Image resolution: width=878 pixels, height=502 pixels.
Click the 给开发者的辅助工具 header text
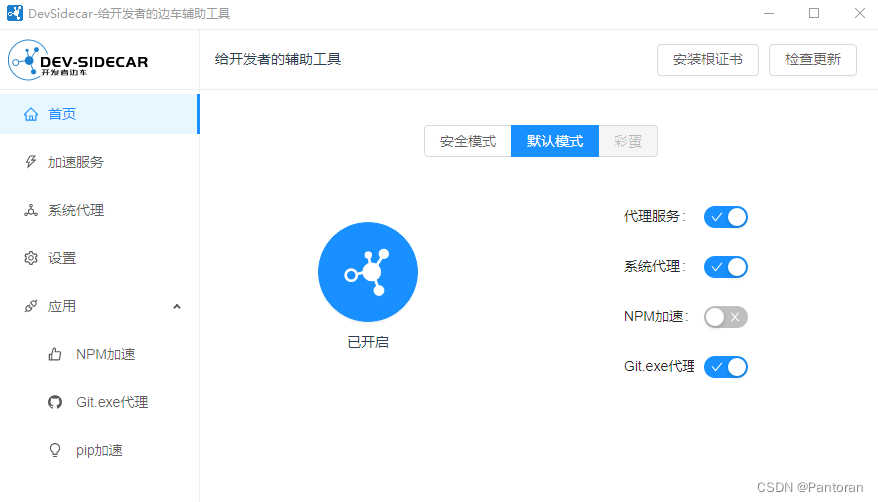[x=278, y=59]
